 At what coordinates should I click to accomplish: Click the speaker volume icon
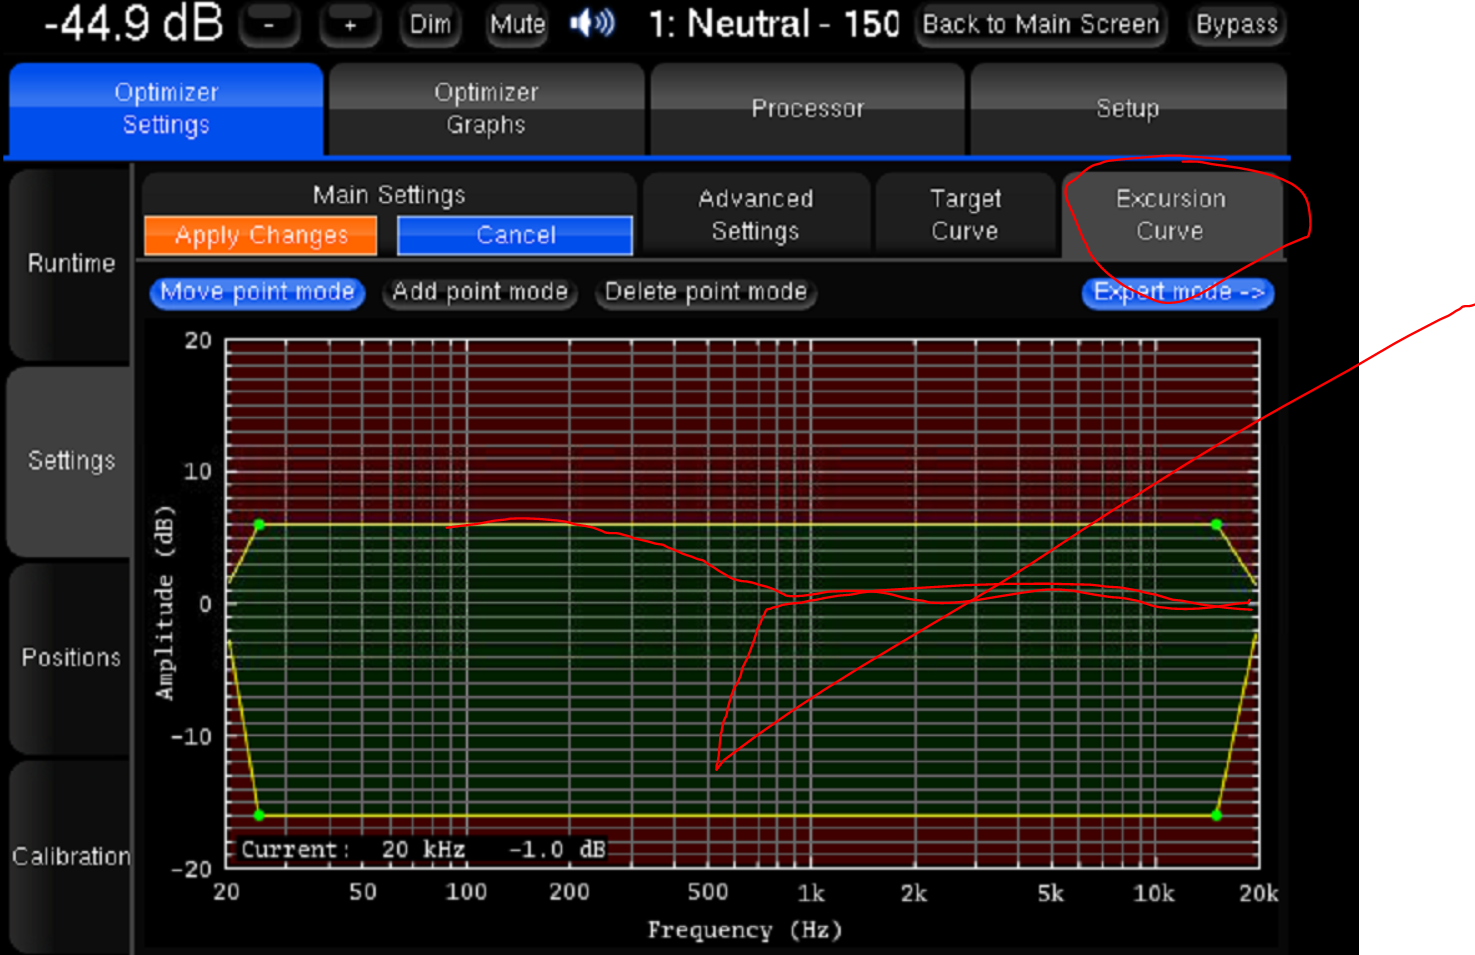592,23
